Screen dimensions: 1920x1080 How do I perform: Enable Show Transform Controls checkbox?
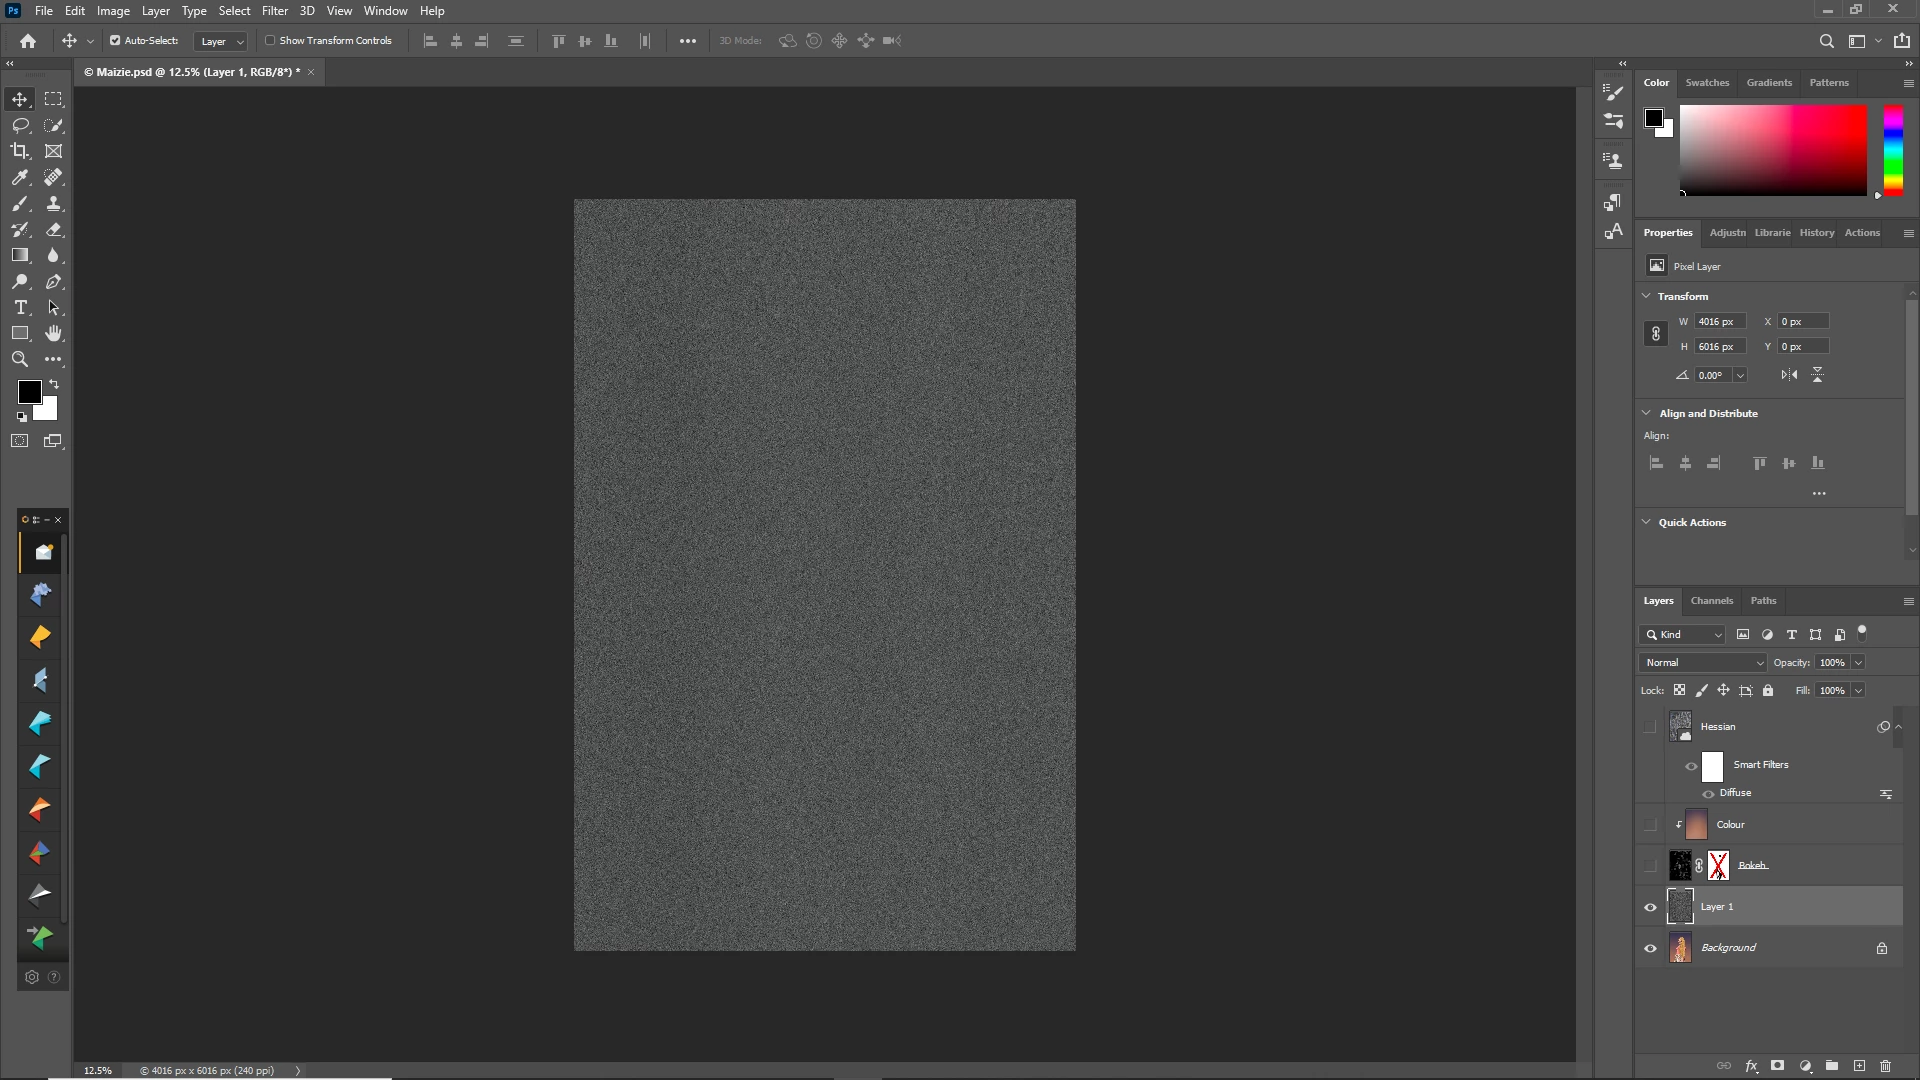tap(270, 41)
